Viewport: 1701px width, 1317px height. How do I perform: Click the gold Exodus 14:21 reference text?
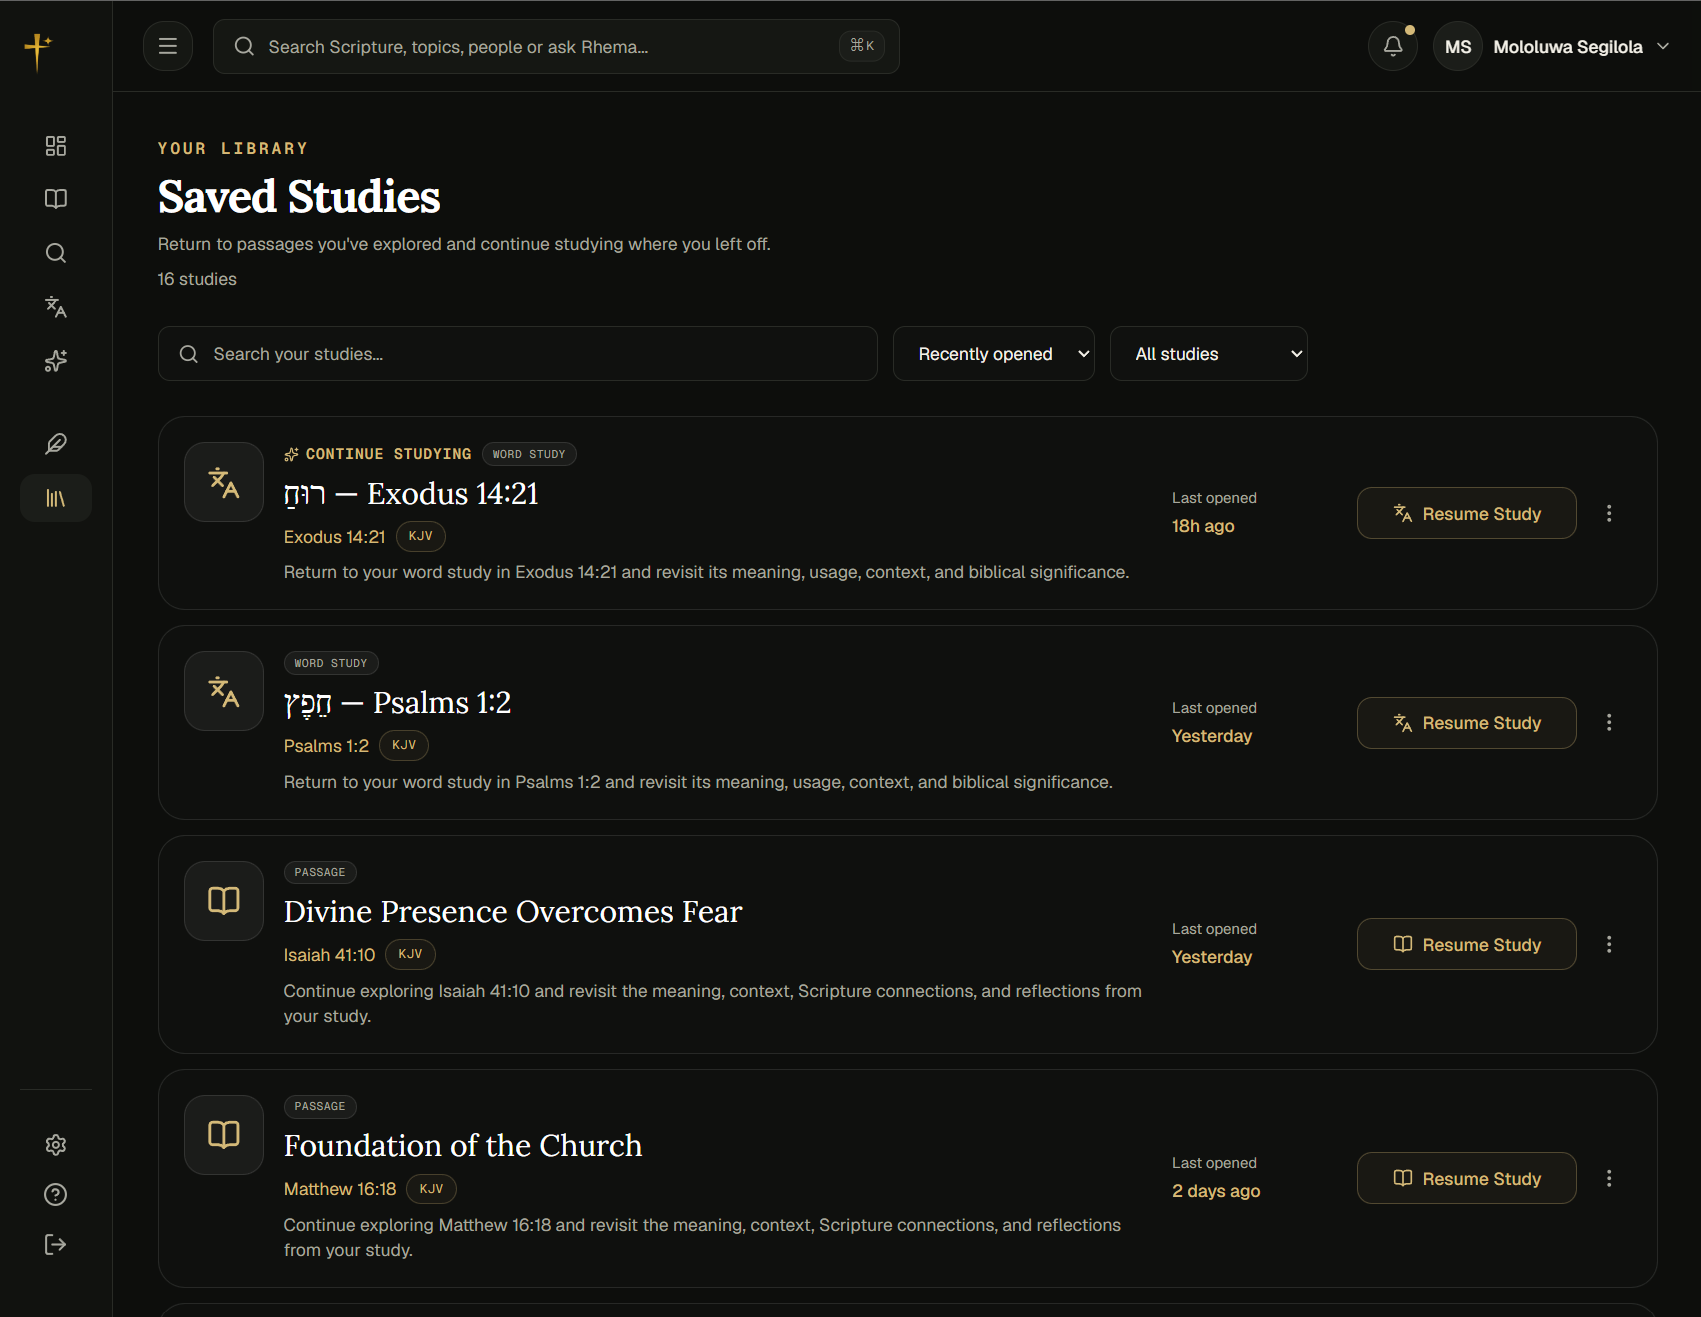334,537
